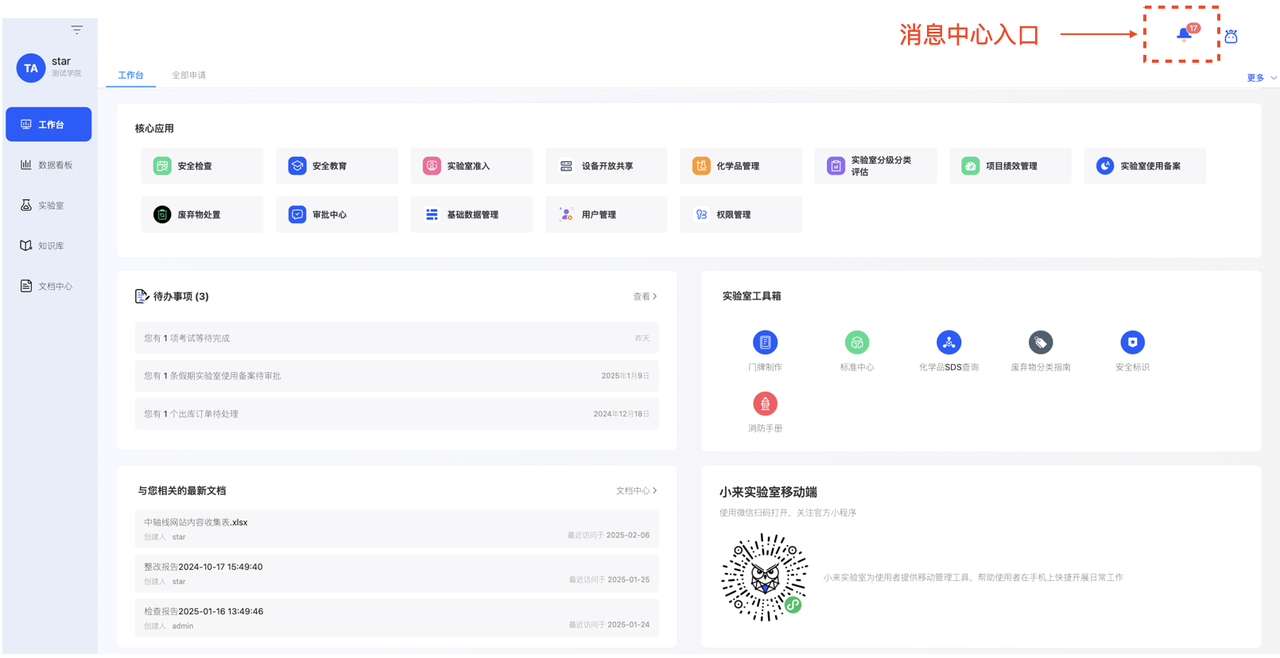Click 文档中心 link above latest documents
Image resolution: width=1280 pixels, height=658 pixels.
pos(636,491)
